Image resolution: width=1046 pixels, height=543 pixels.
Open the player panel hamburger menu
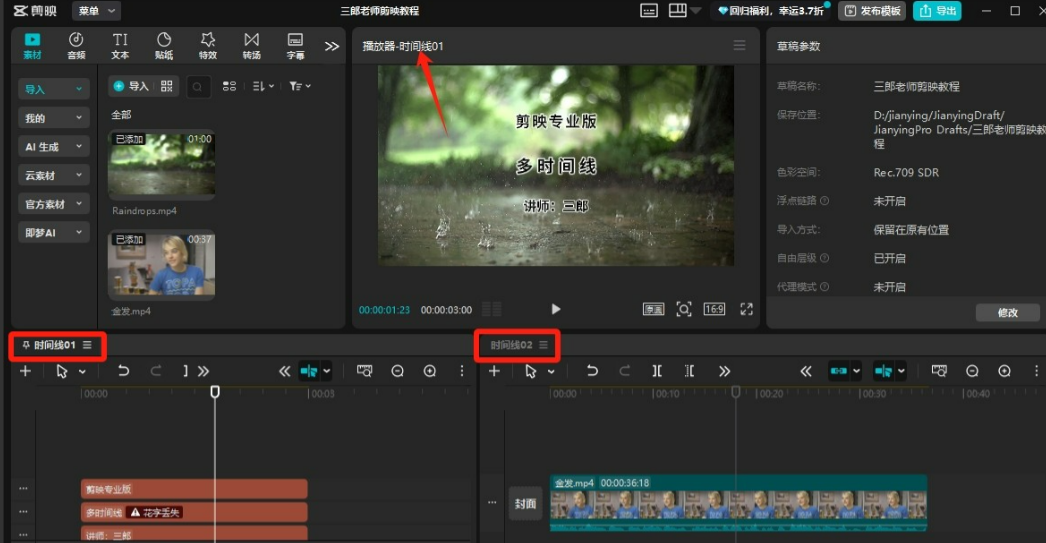(x=739, y=45)
